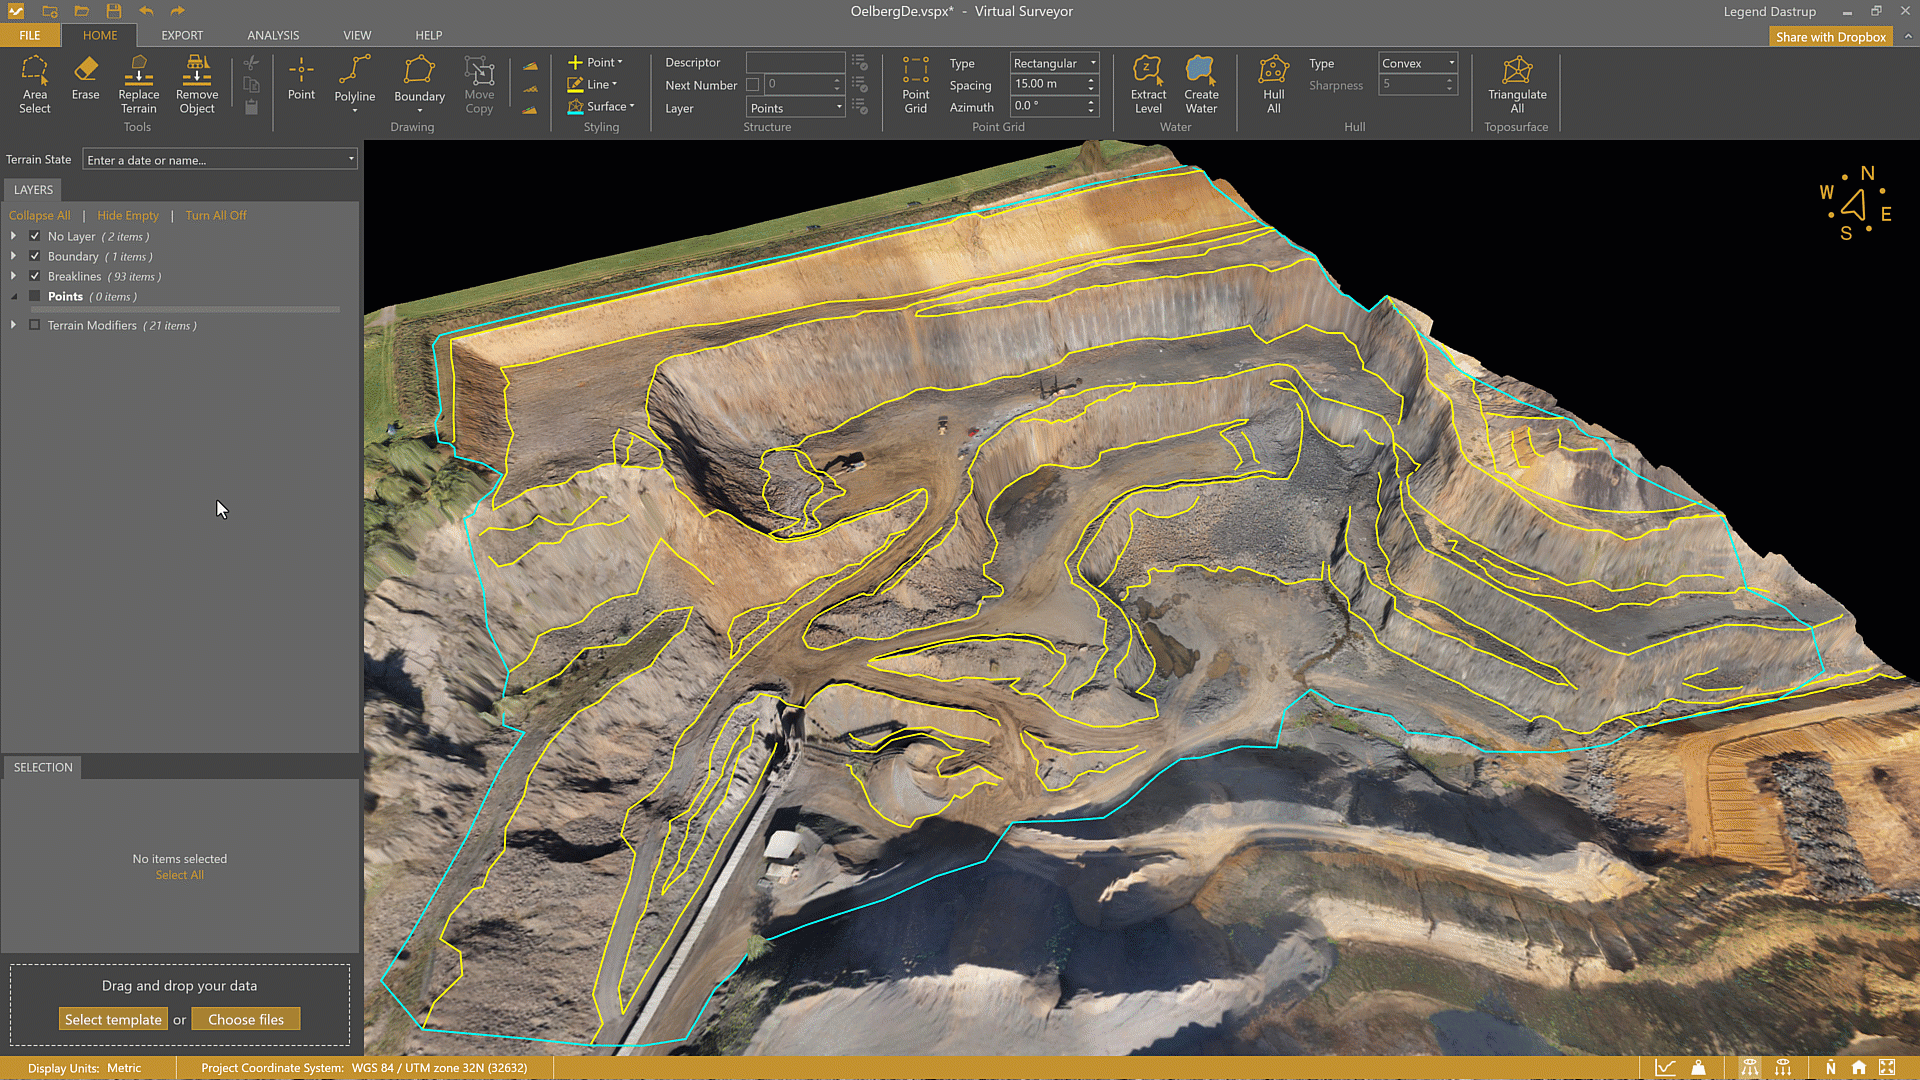Open the Terrain State combo box
This screenshot has width=1920, height=1080.
(220, 160)
